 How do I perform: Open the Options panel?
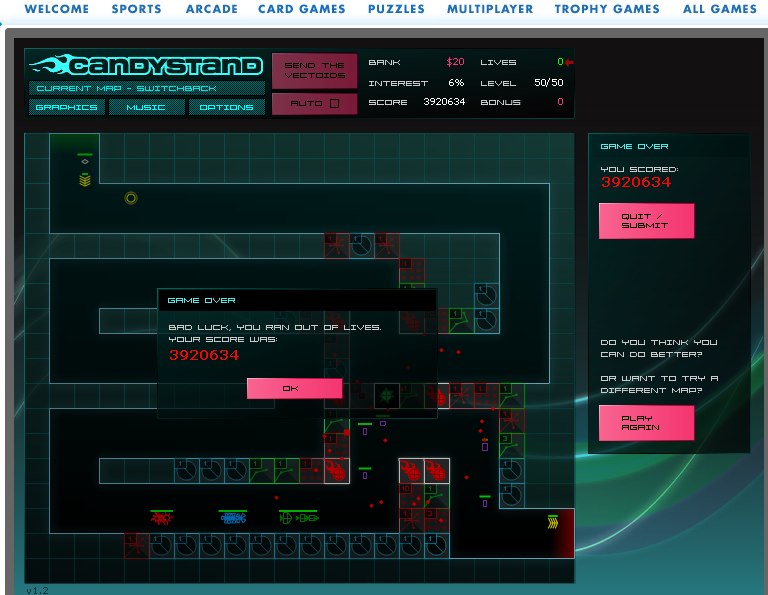(x=227, y=107)
